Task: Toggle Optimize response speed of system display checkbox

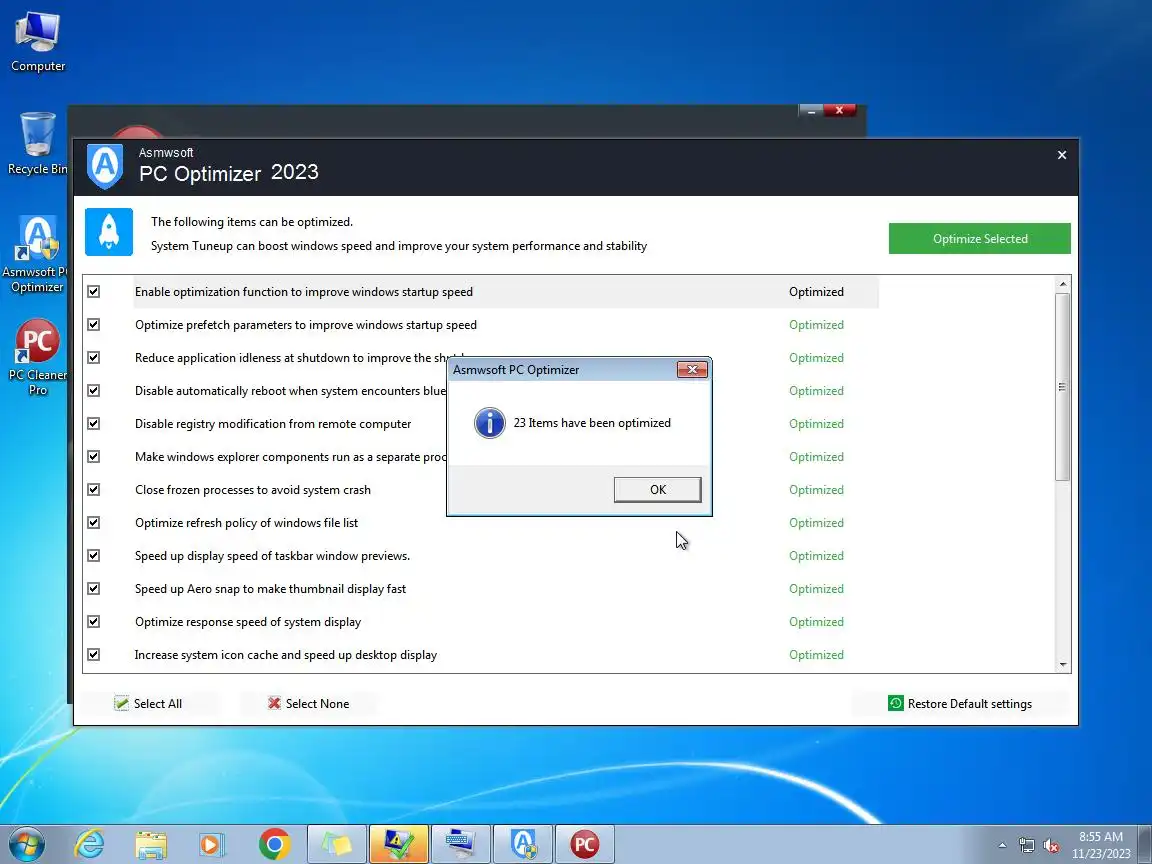Action: click(93, 622)
